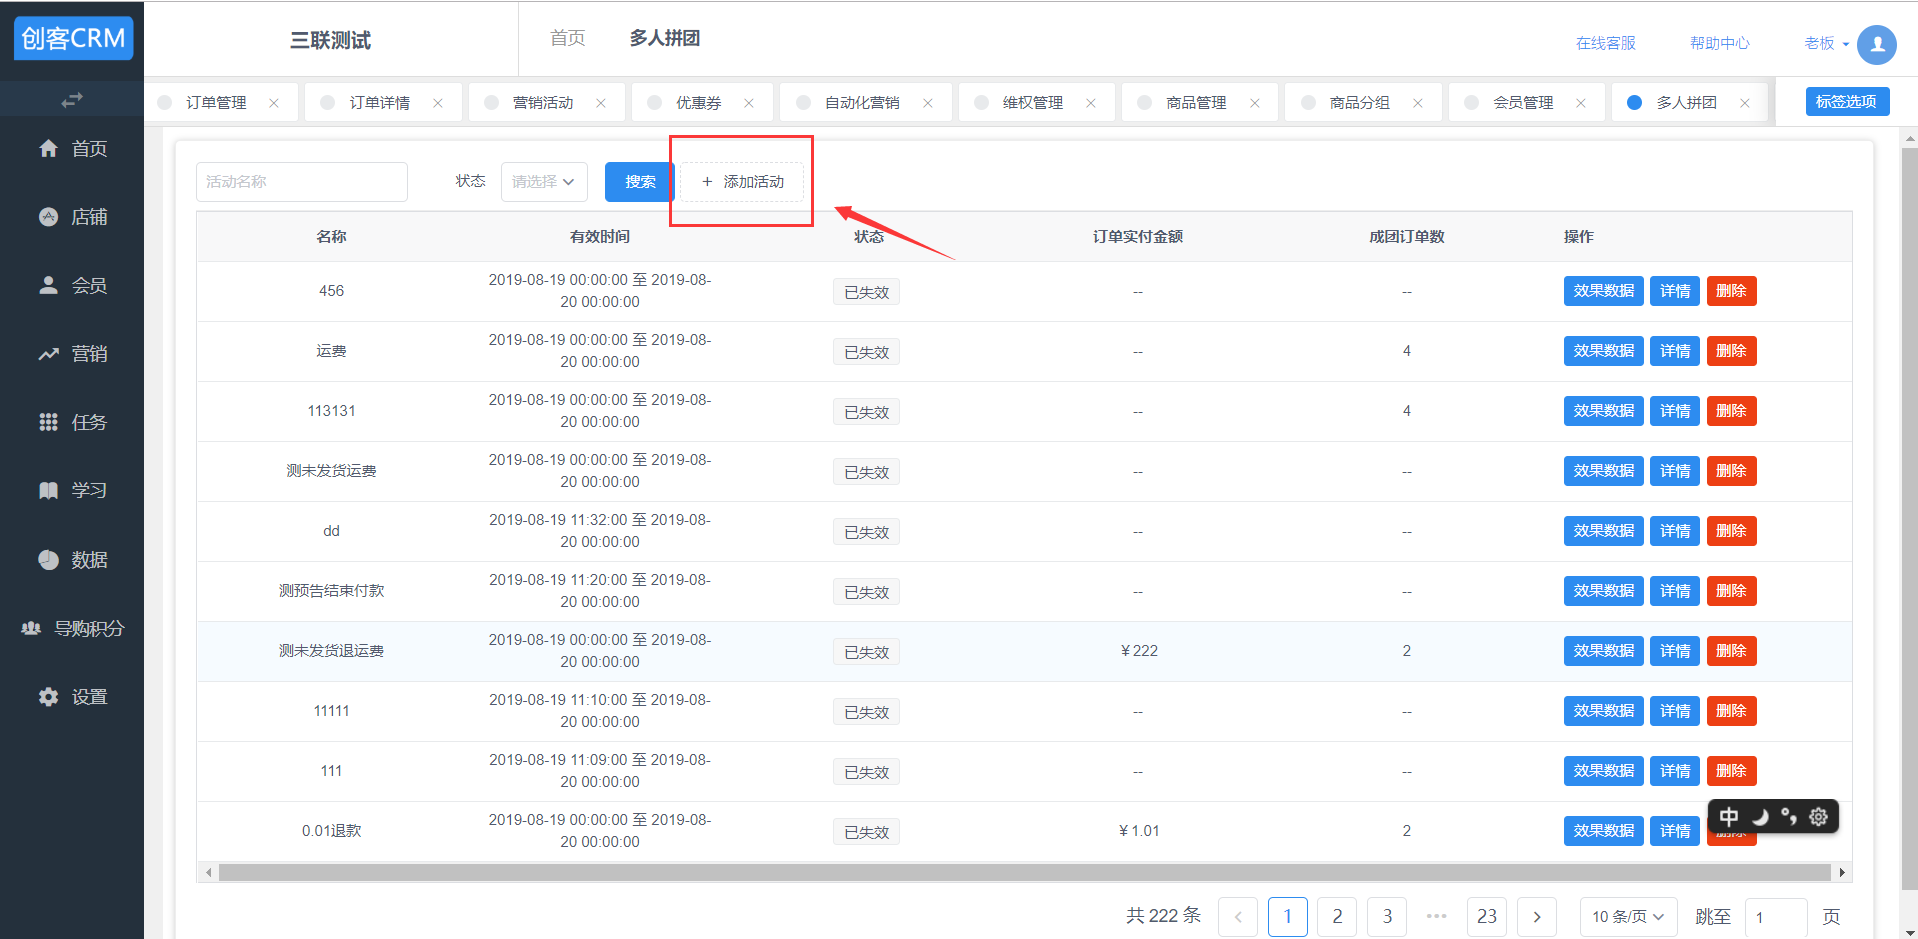Viewport: 1918px width, 939px height.
Task: Click the 首页 house icon in the sidebar
Action: tap(48, 148)
